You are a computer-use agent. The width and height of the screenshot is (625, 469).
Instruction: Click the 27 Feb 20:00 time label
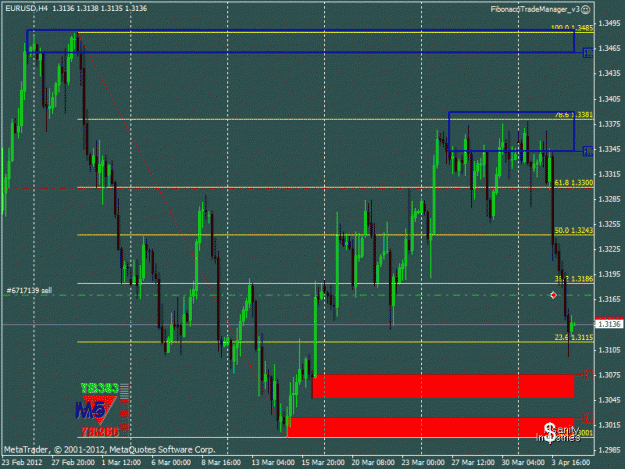coord(73,463)
